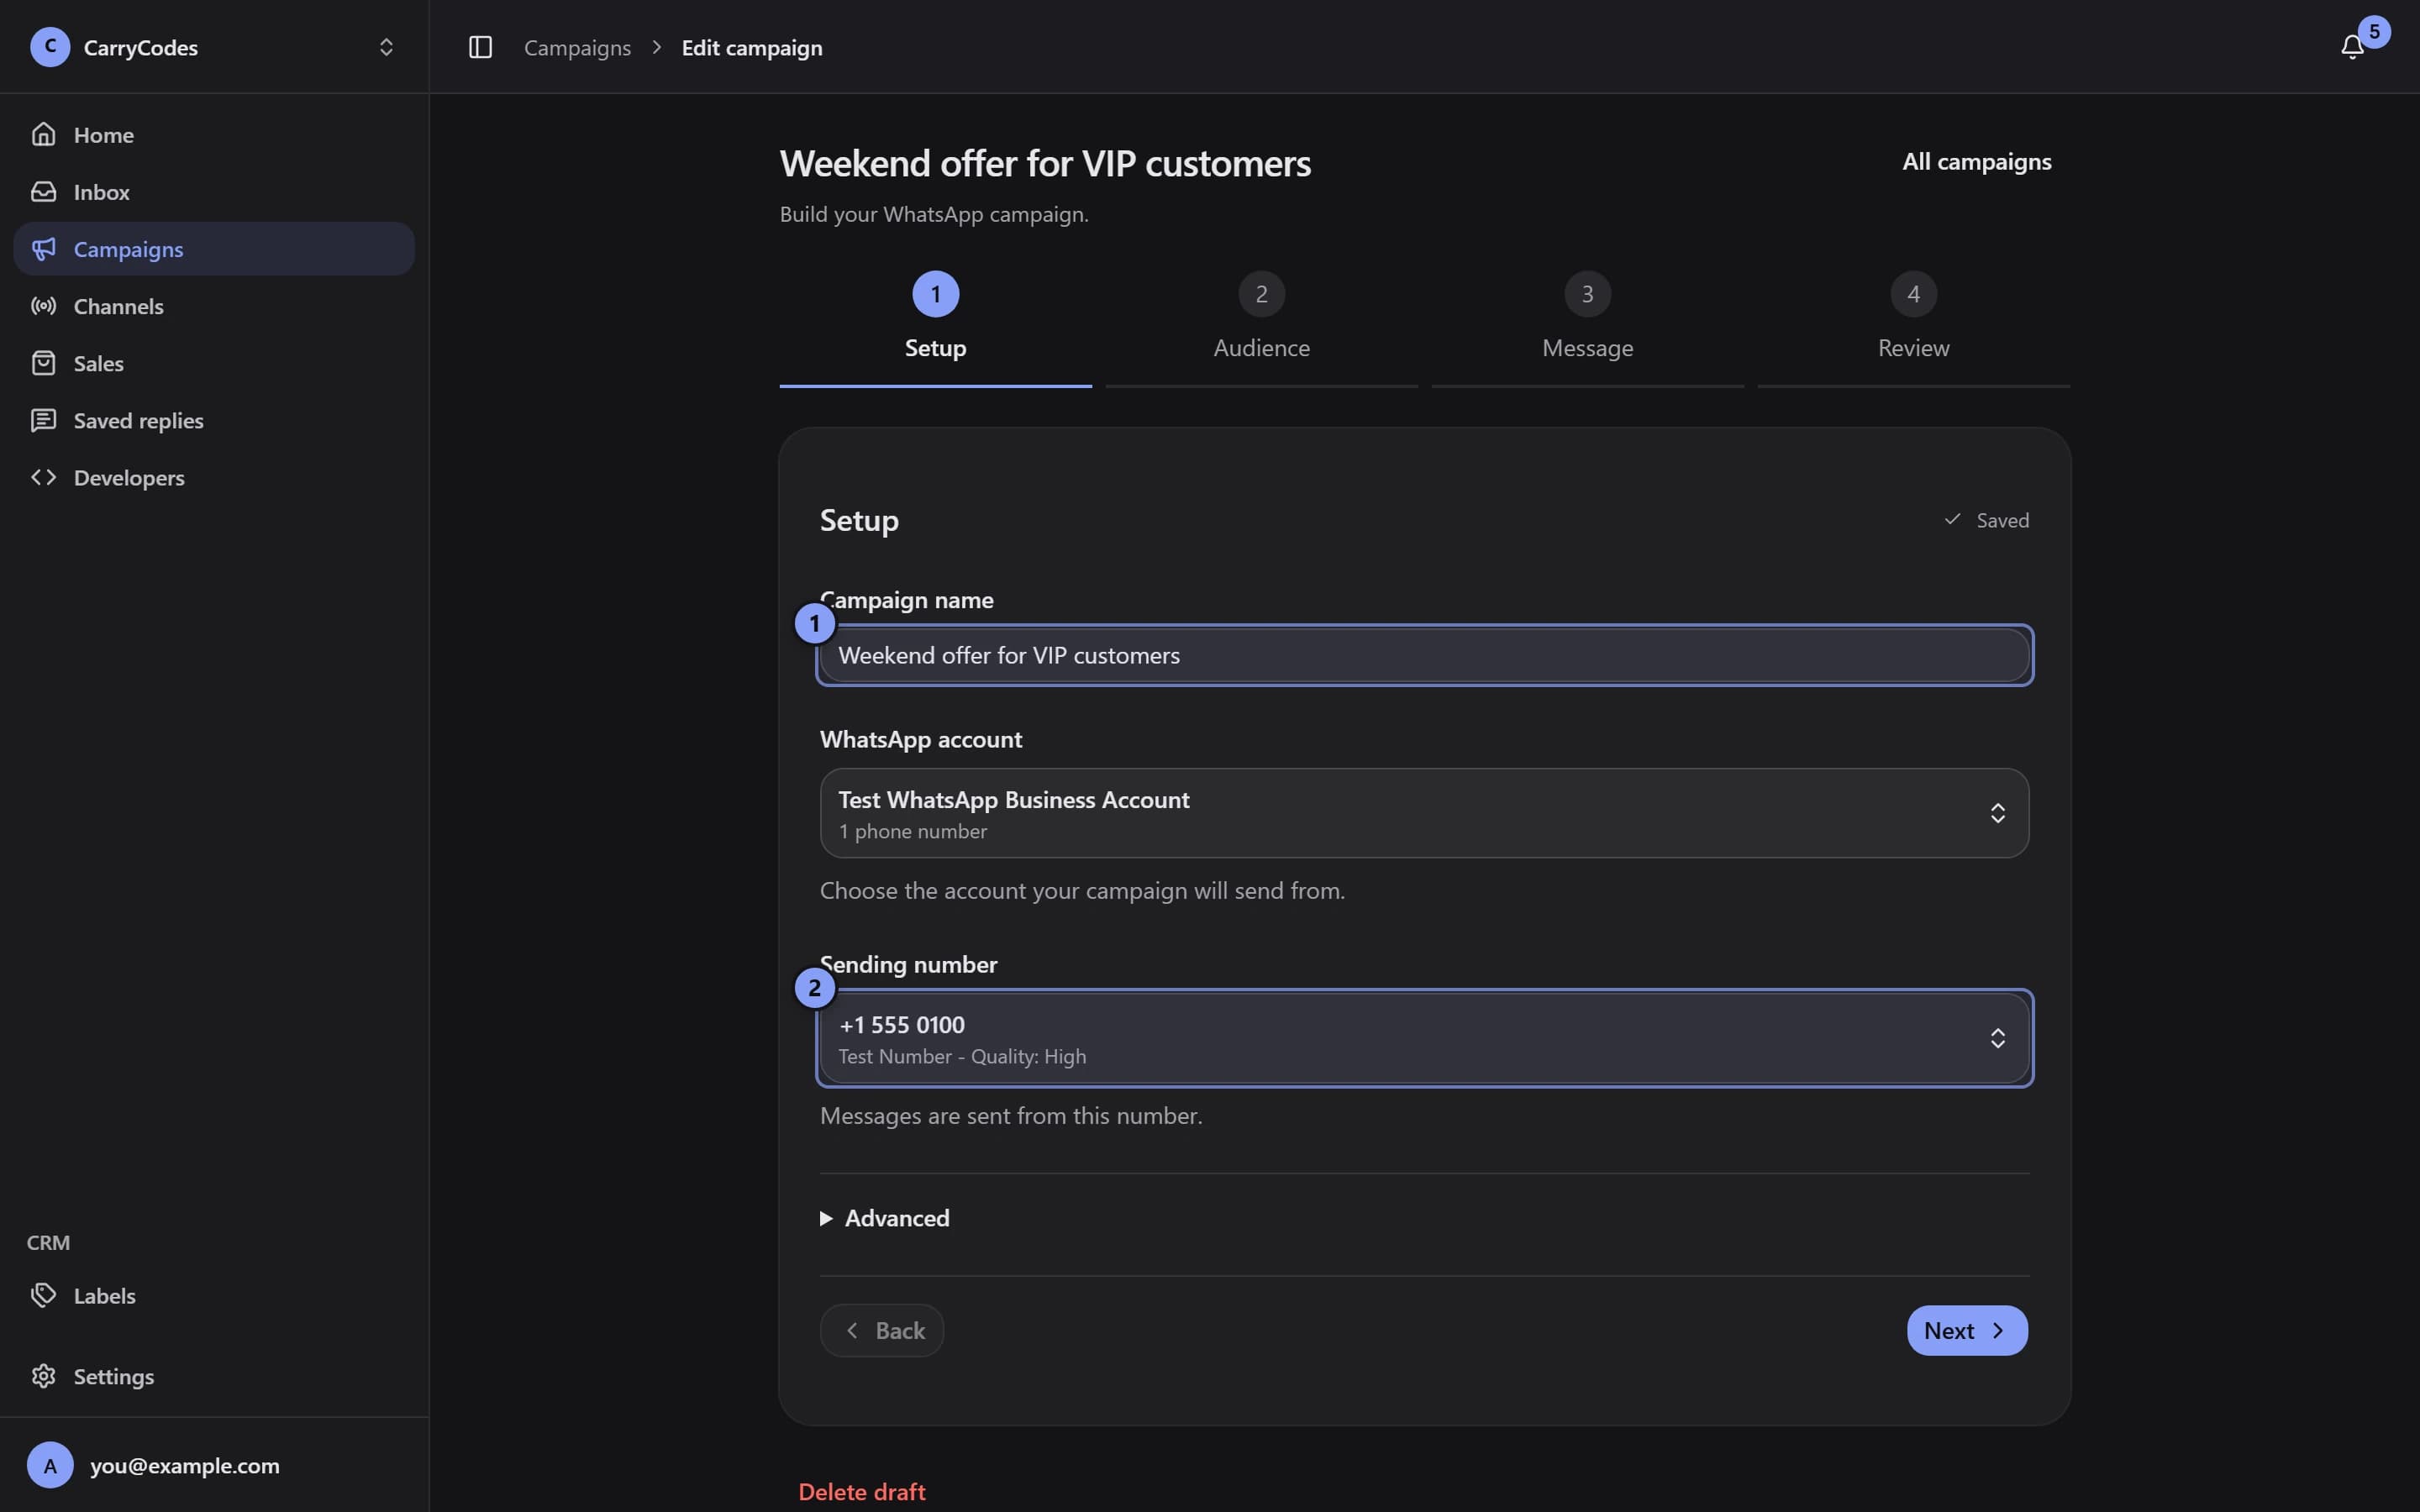This screenshot has width=2420, height=1512.
Task: Click CarryCodes workspace avatar
Action: (x=50, y=47)
